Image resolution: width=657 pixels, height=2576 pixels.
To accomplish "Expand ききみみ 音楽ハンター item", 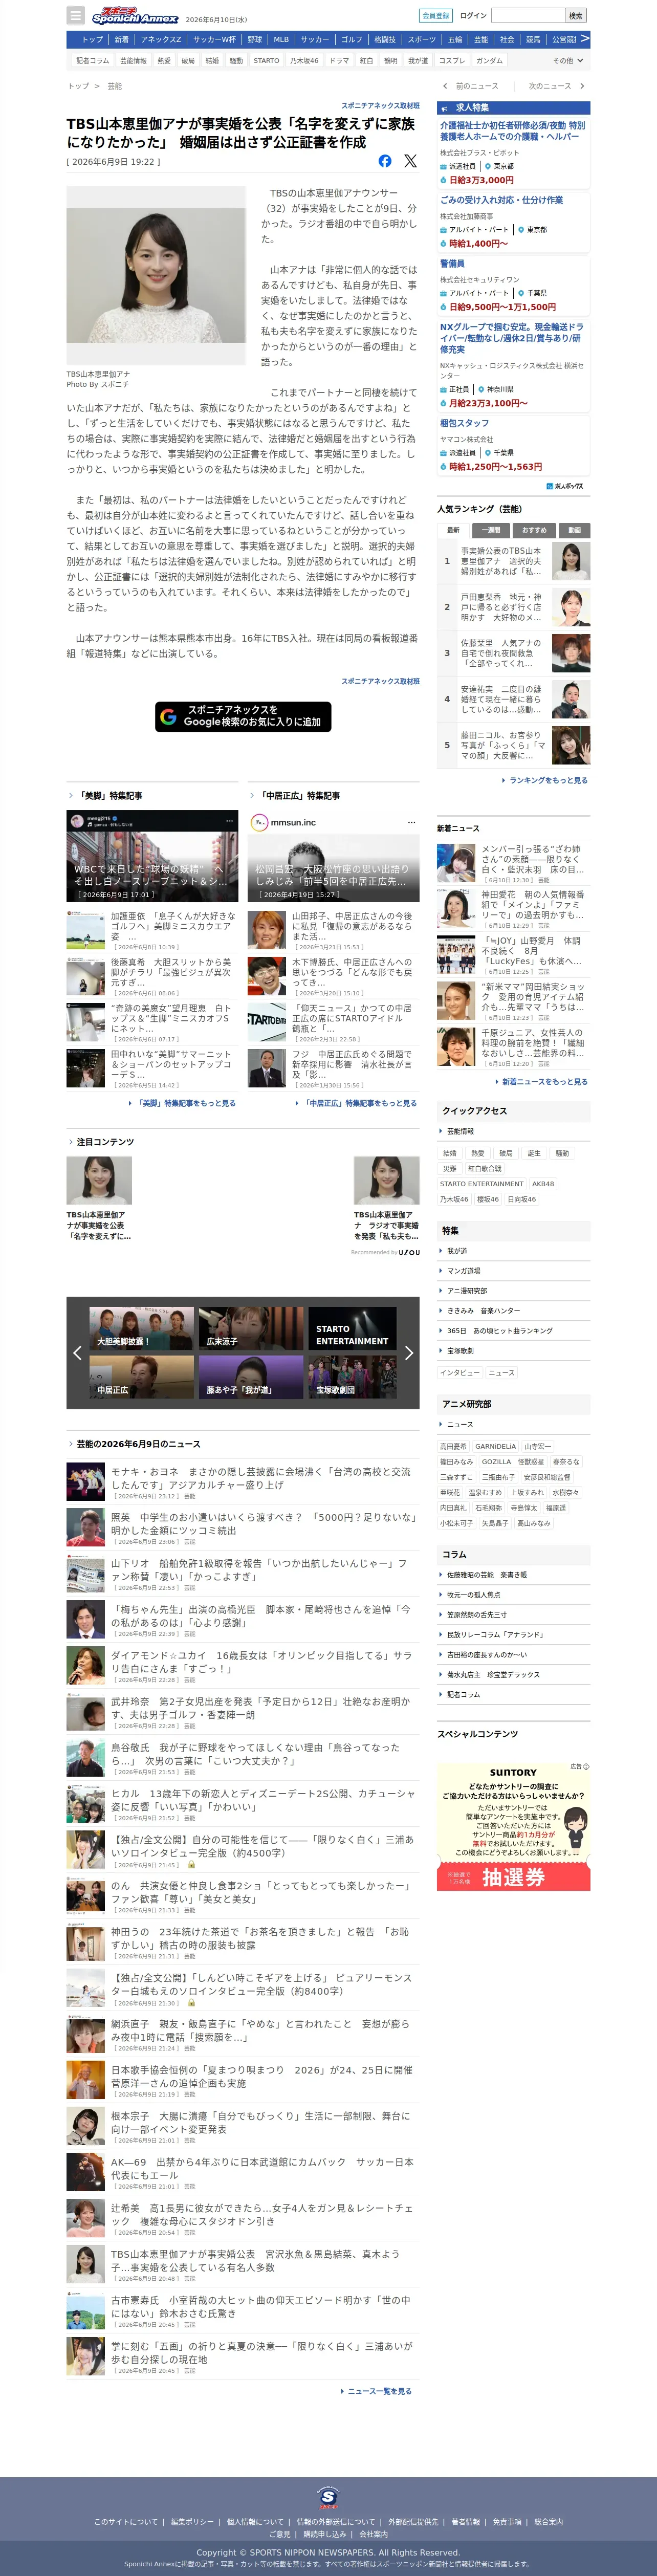I will point(513,1311).
